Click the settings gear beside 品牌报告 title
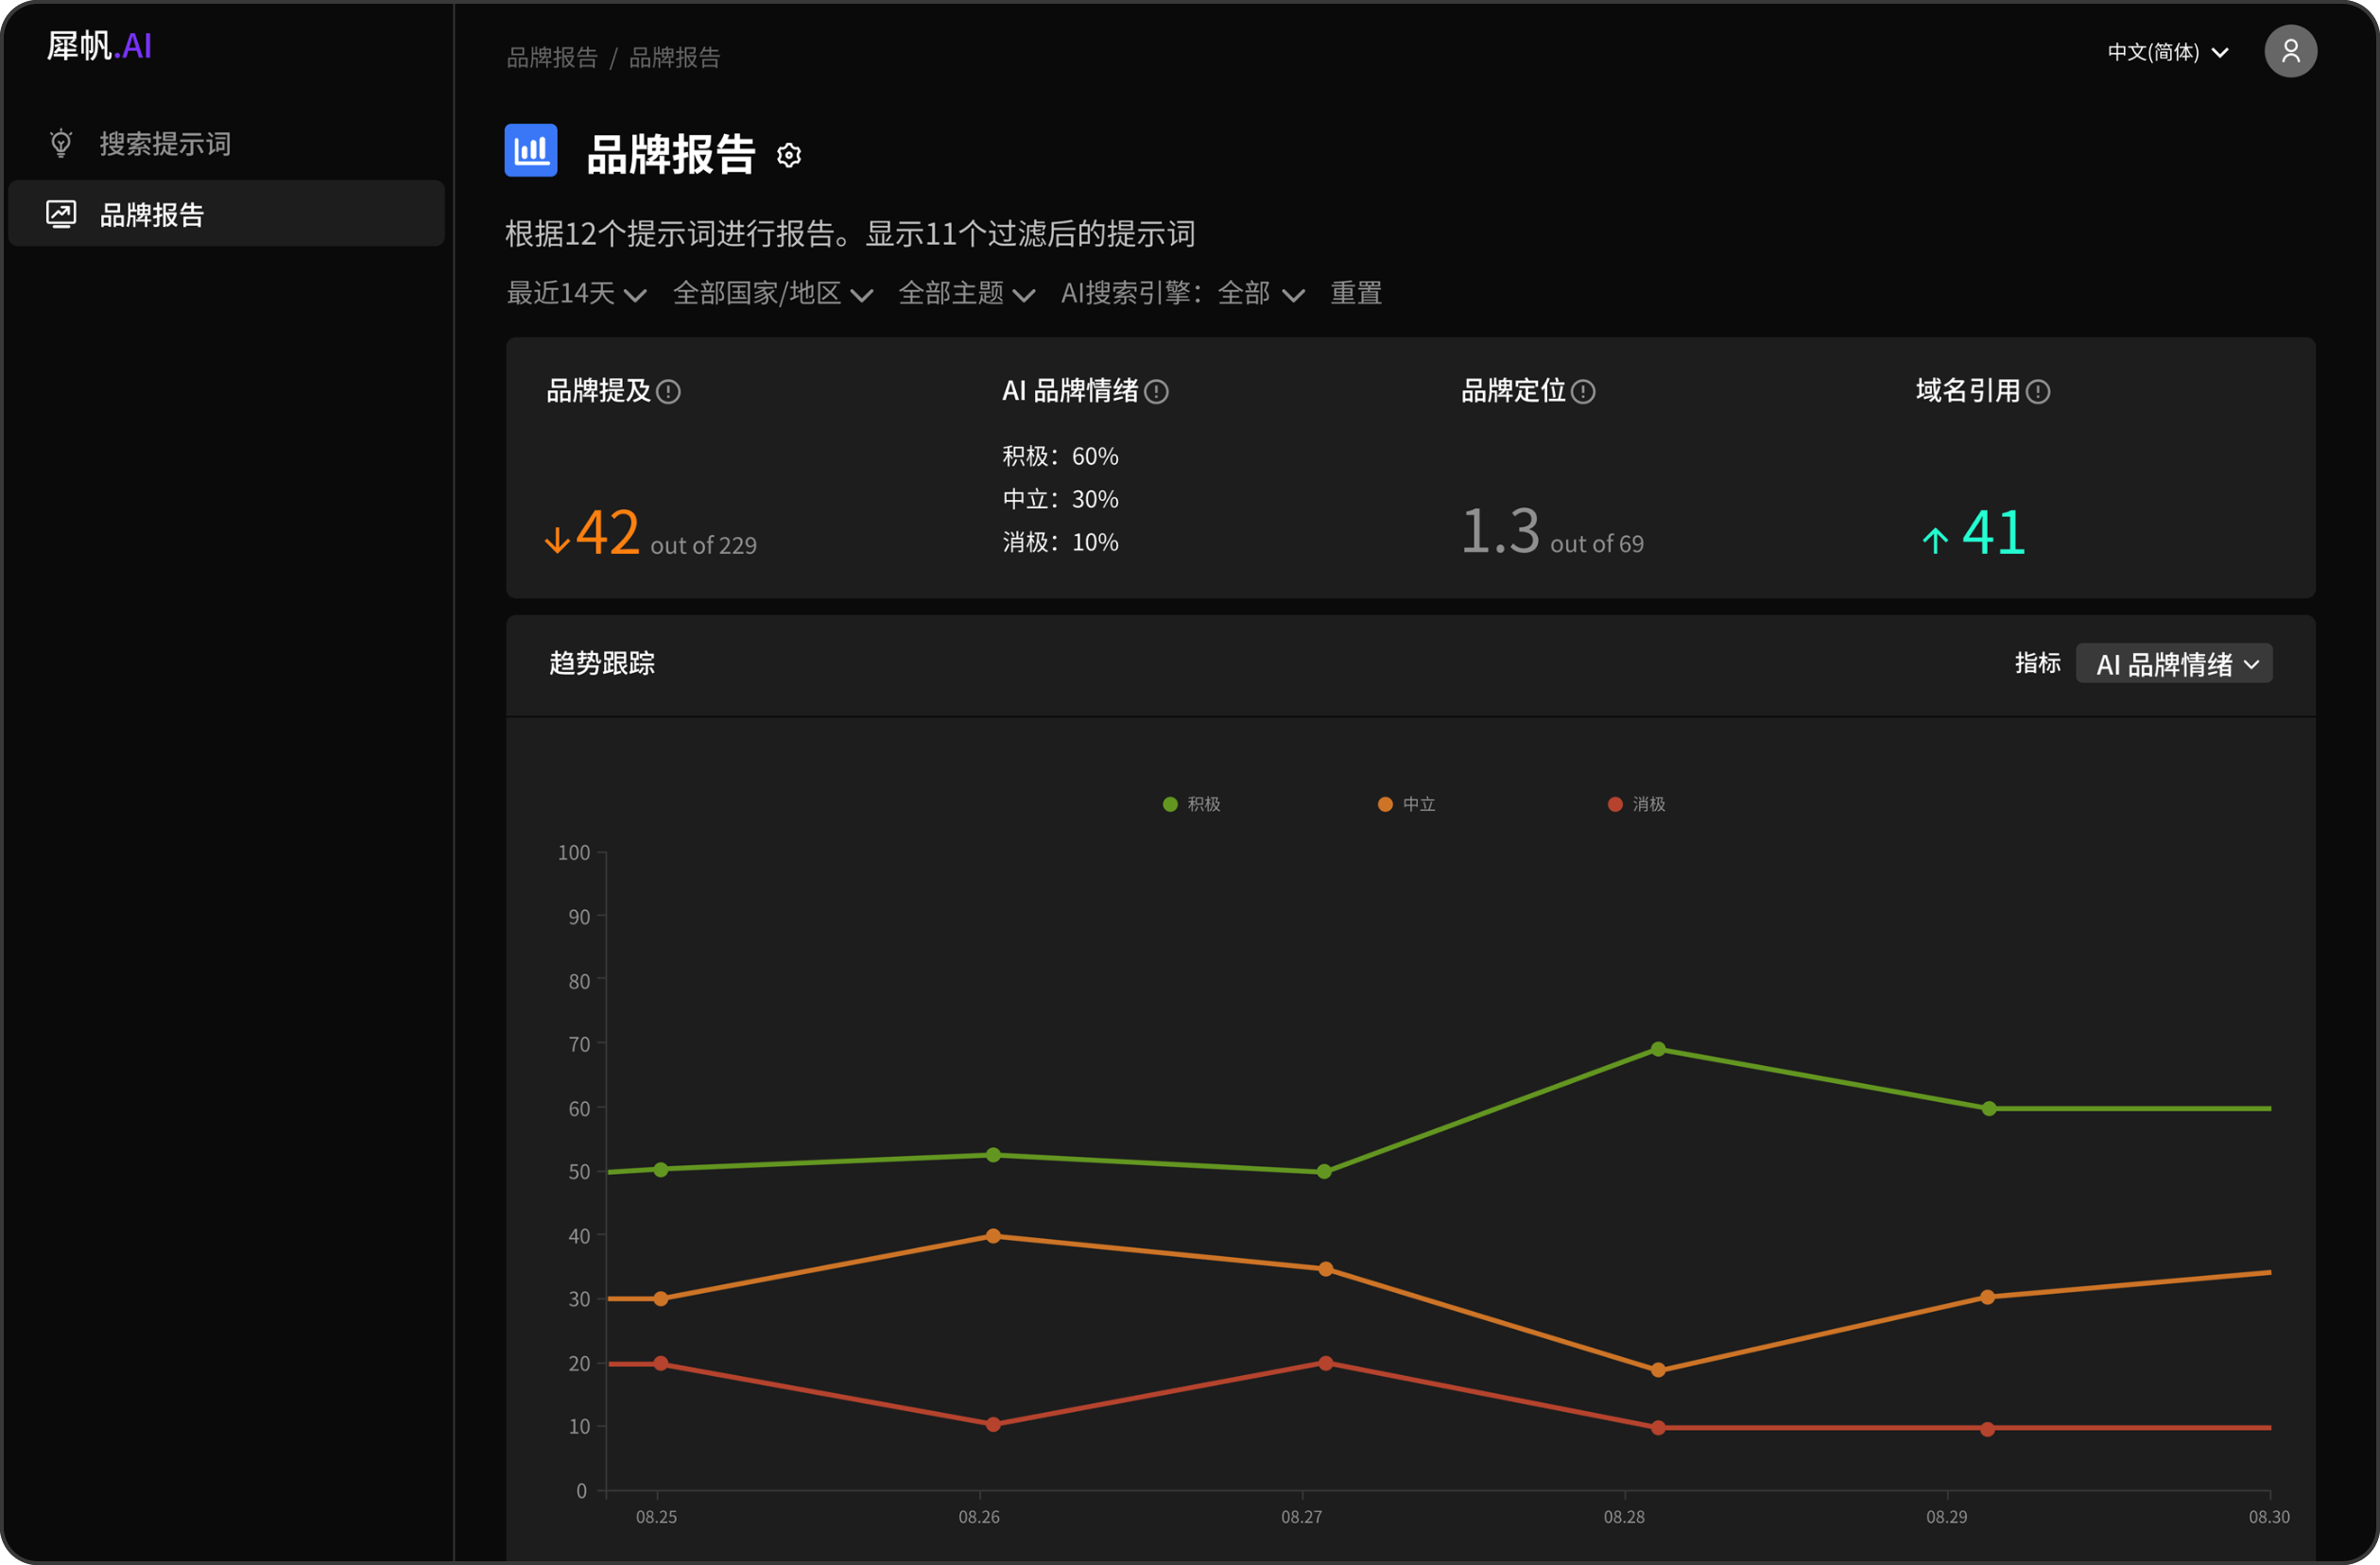 (789, 155)
